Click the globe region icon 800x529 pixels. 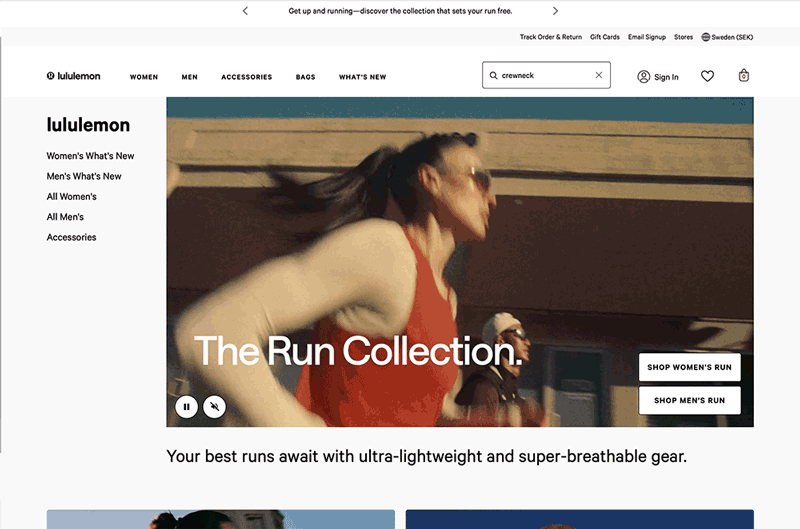coord(706,37)
